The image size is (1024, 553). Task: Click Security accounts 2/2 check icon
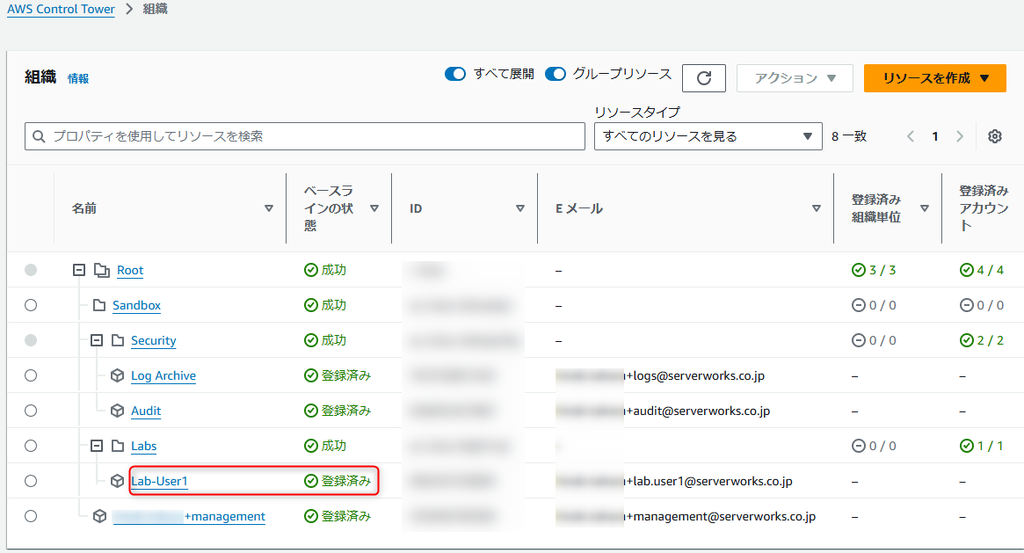coord(967,340)
